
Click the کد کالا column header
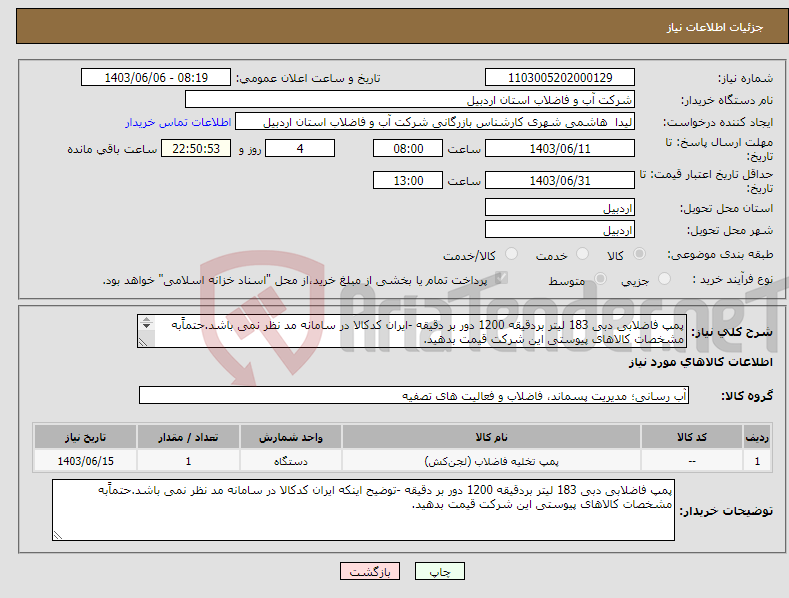pos(692,437)
